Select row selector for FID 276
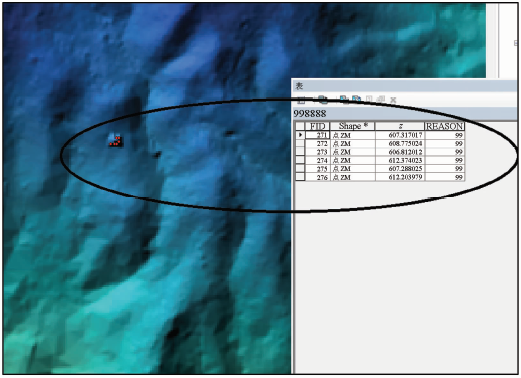The image size is (521, 378). click(300, 177)
